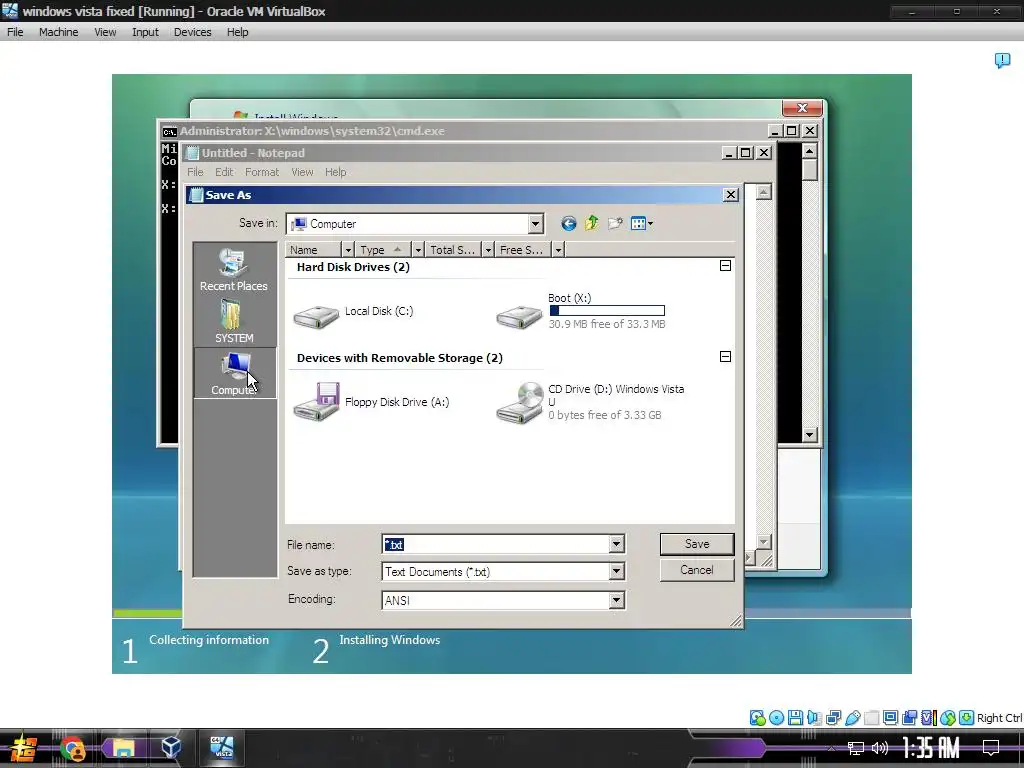Viewport: 1024px width, 768px height.
Task: Click the network icon in the system tray
Action: click(856, 748)
